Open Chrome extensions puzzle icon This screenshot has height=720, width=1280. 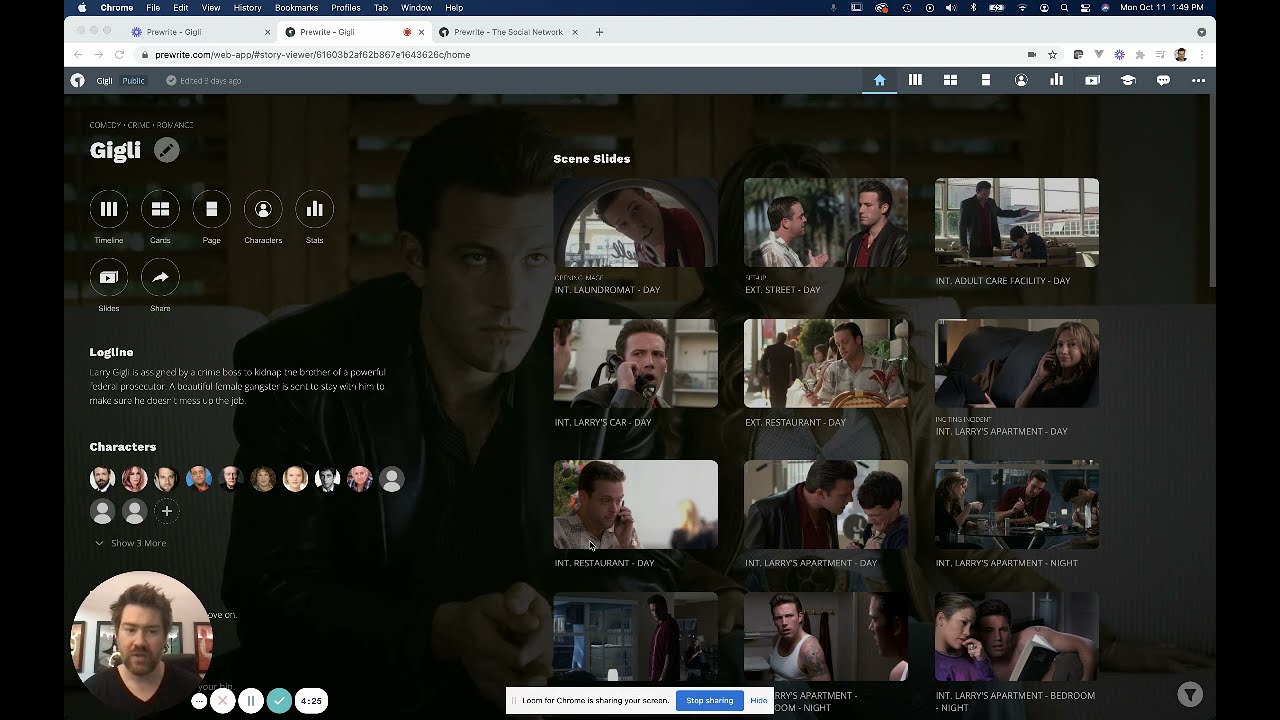(1141, 55)
